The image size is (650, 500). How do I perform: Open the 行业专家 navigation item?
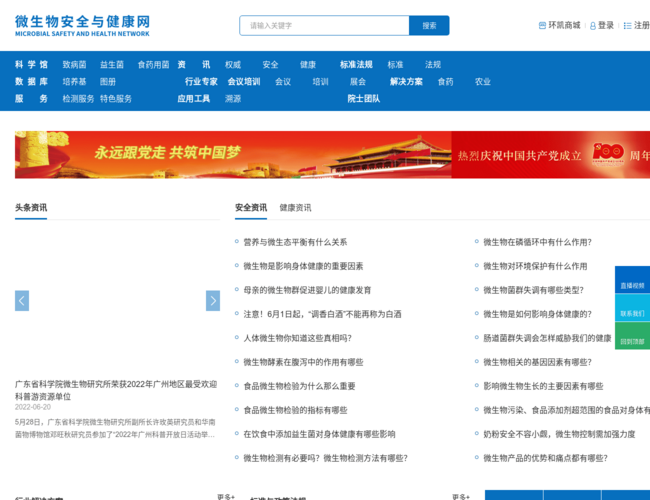click(201, 82)
